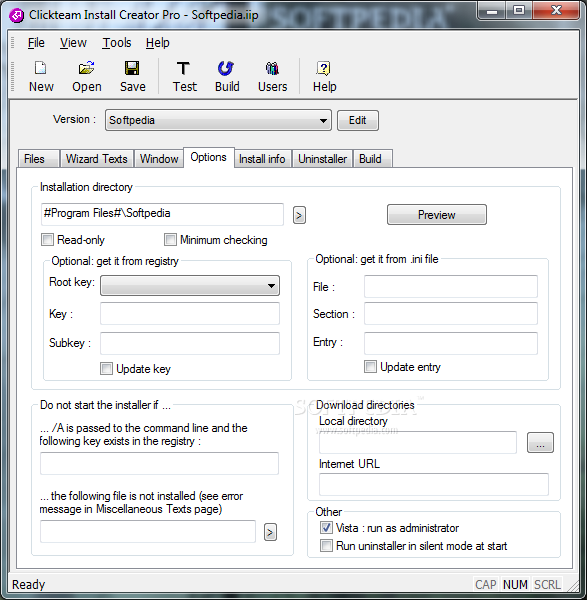Switch to the Uninstaller tab
Screen dimensions: 587x600
coord(322,159)
